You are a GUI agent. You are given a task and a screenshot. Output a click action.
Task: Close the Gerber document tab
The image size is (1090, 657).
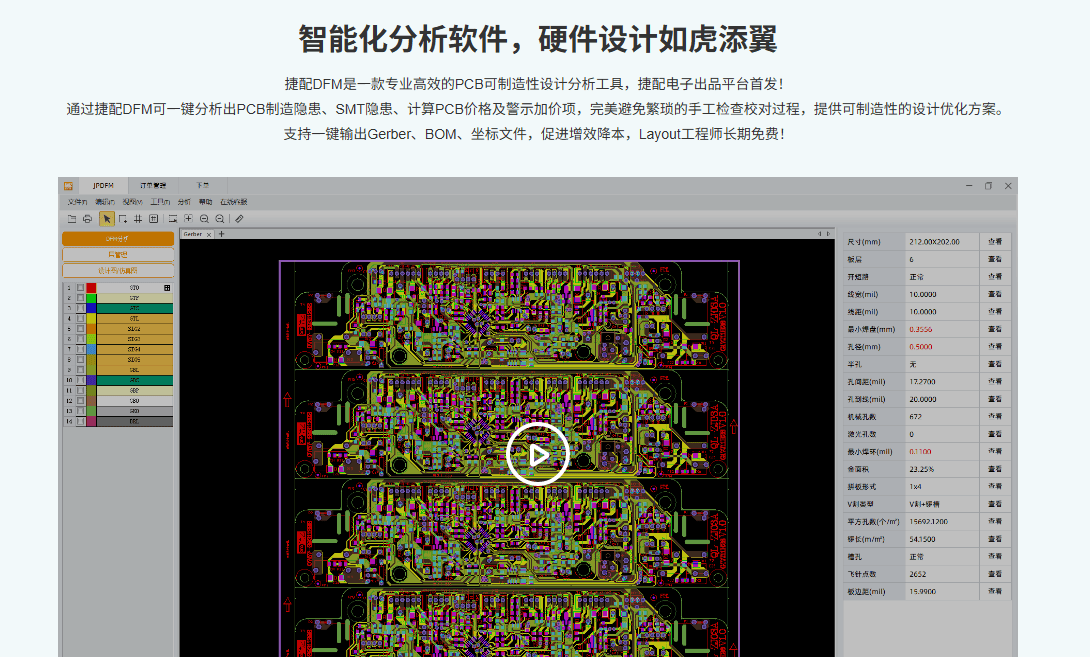click(x=209, y=234)
